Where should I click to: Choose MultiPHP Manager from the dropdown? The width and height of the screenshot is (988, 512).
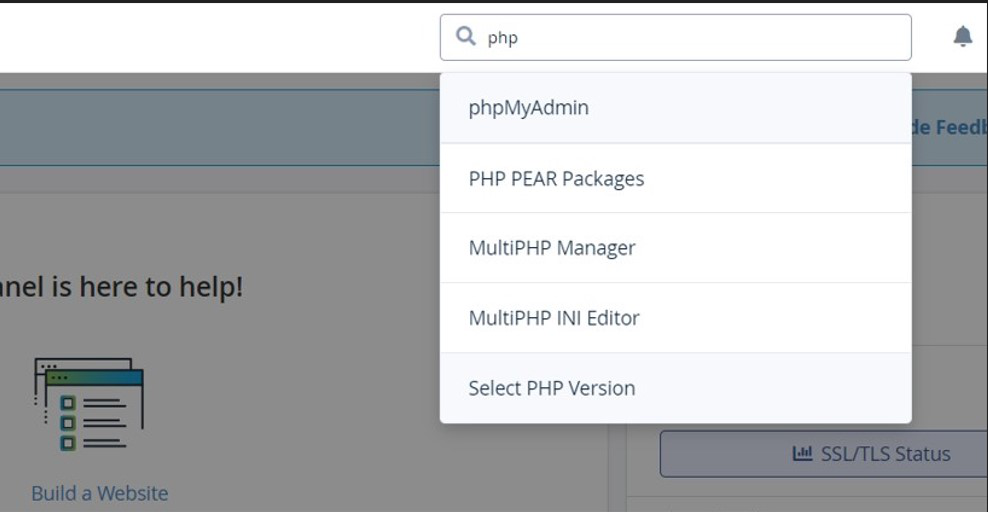[x=551, y=248]
